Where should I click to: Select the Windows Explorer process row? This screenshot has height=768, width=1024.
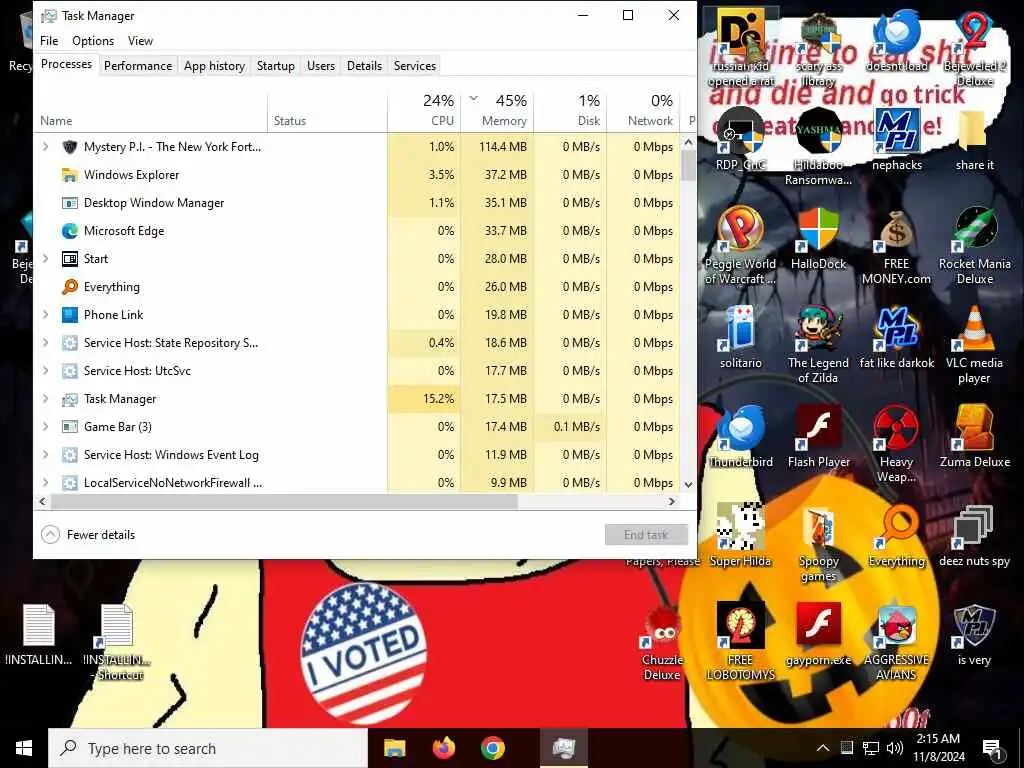357,174
